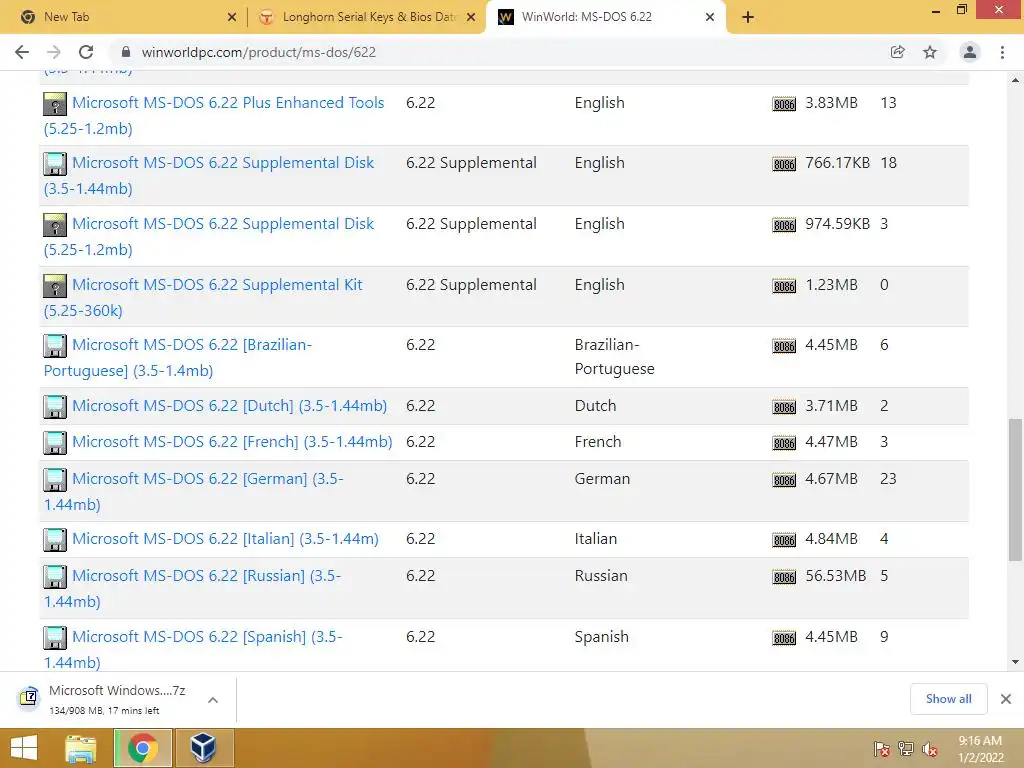This screenshot has width=1024, height=768.
Task: Click the scrollbar down arrow
Action: point(1015,662)
